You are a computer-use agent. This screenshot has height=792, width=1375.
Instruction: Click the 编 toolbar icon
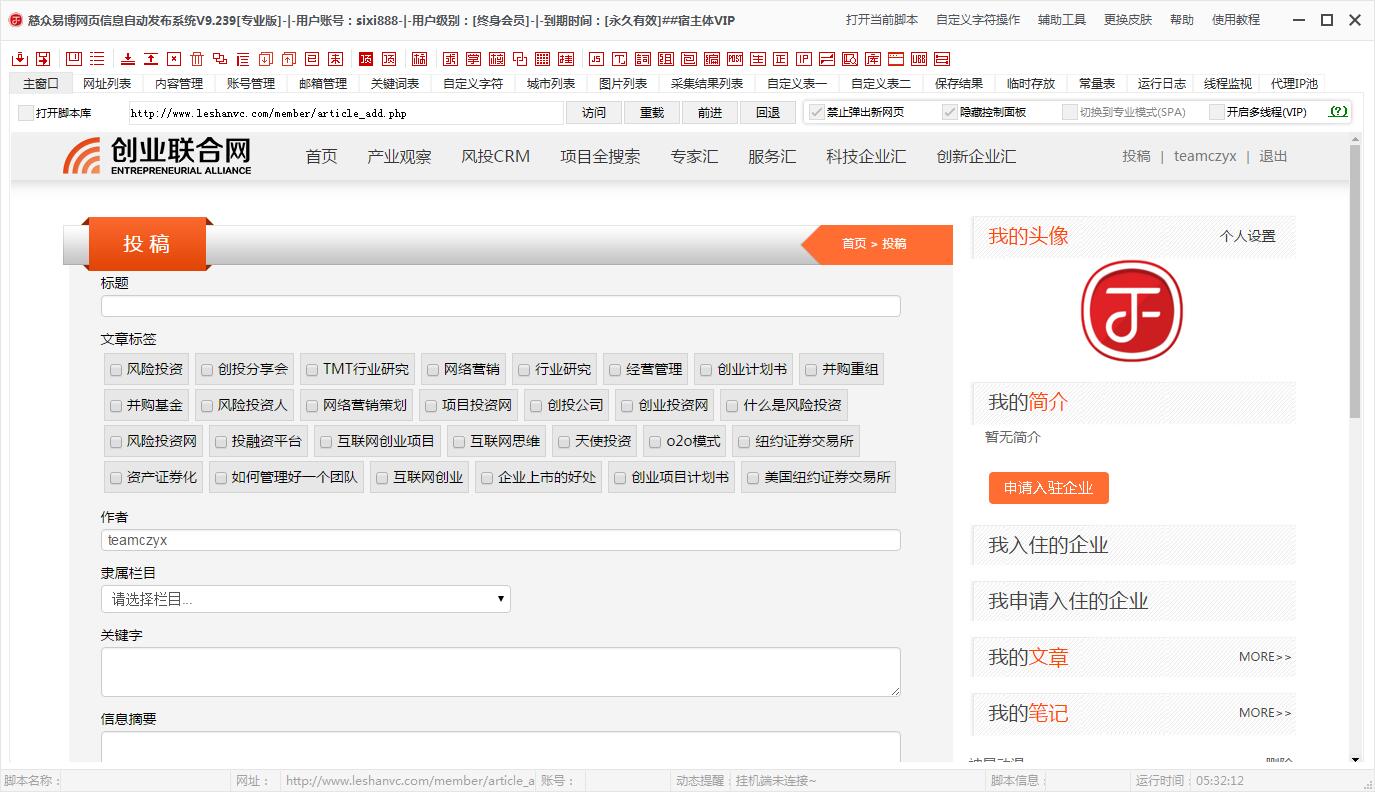coord(712,59)
